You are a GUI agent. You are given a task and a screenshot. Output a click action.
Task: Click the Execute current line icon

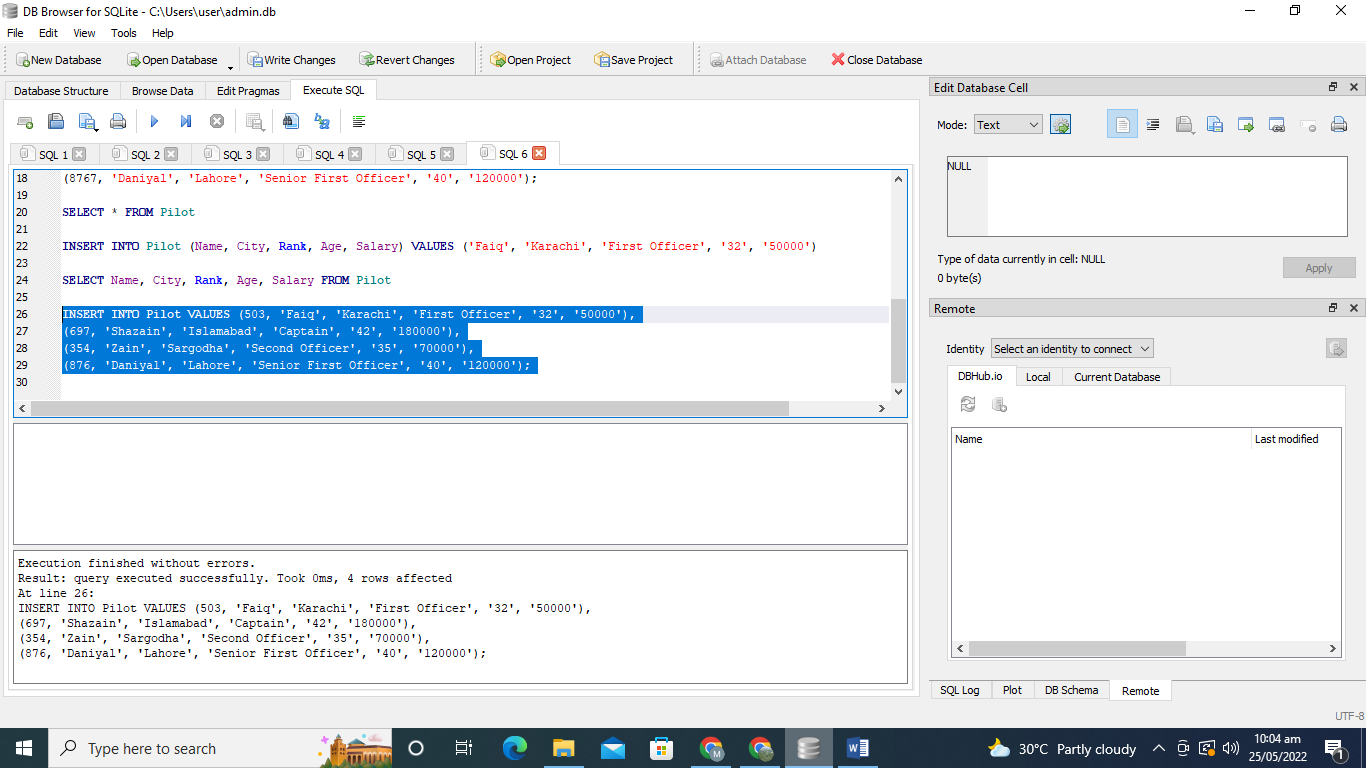pos(185,121)
